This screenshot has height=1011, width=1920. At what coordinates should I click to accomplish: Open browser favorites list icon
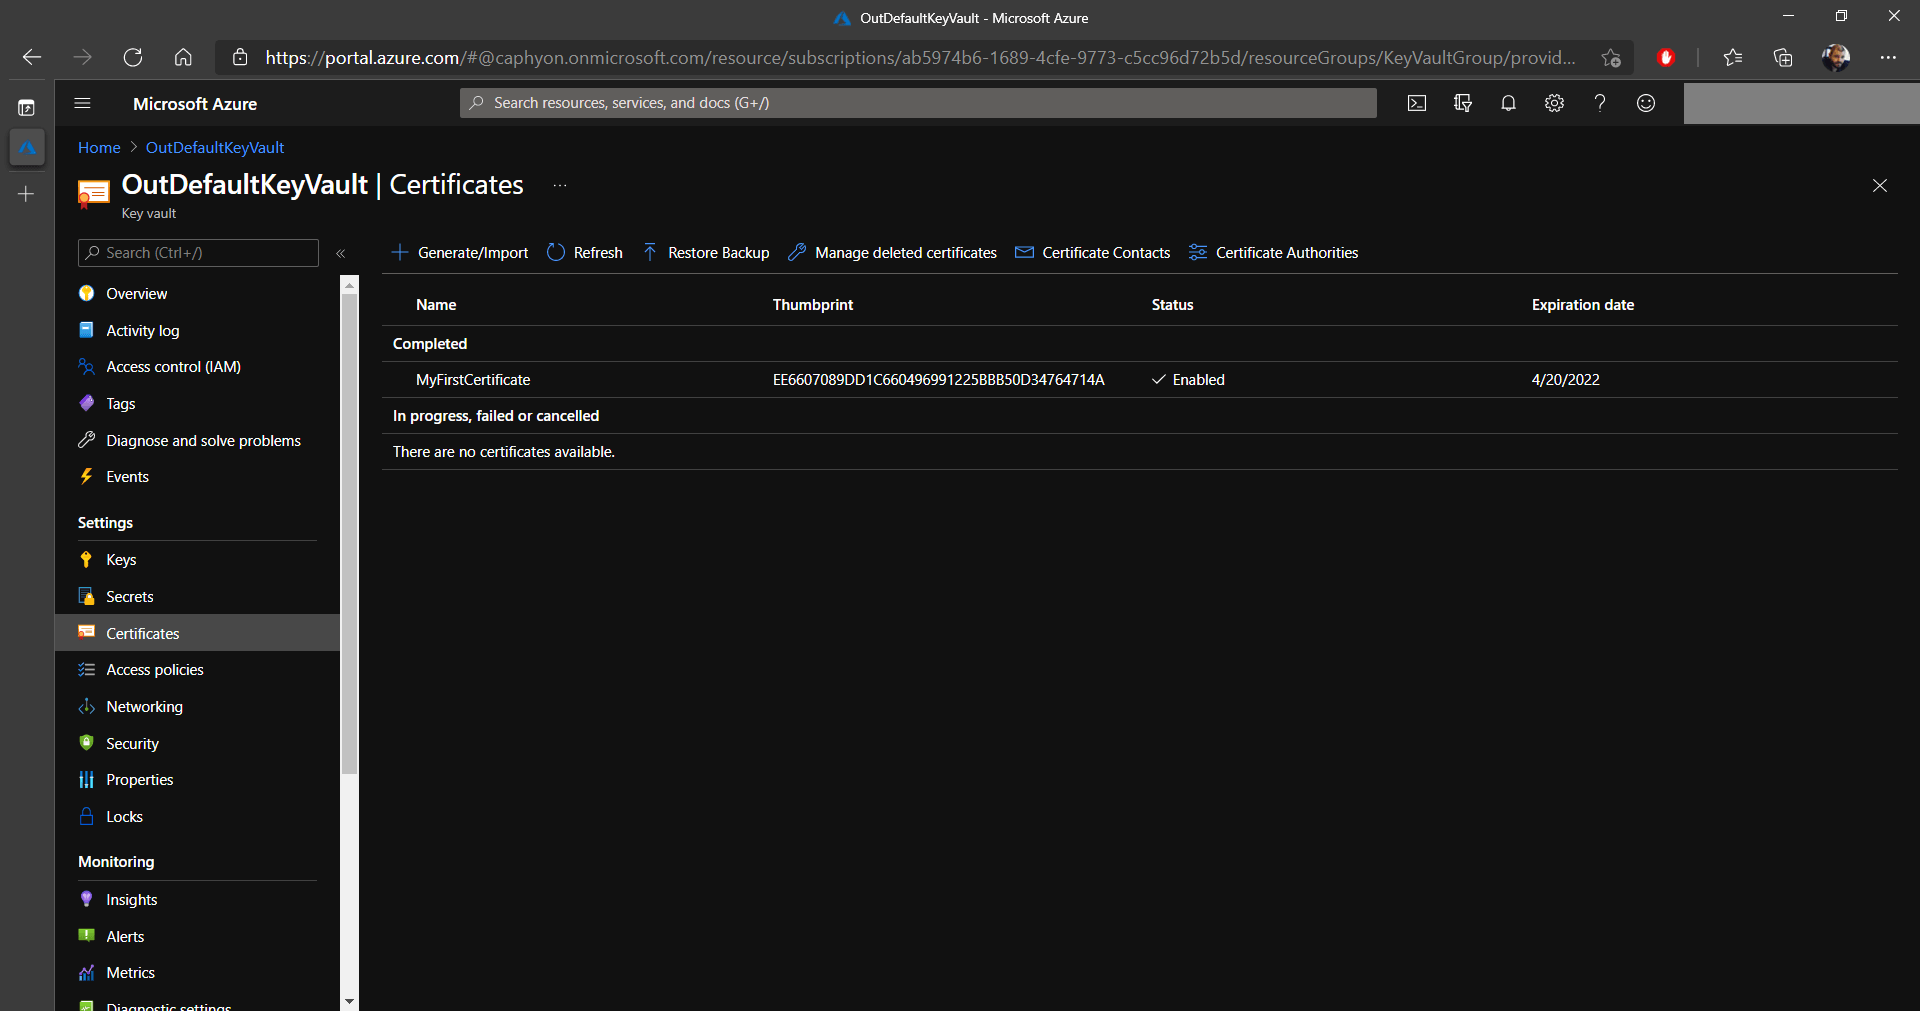1733,57
